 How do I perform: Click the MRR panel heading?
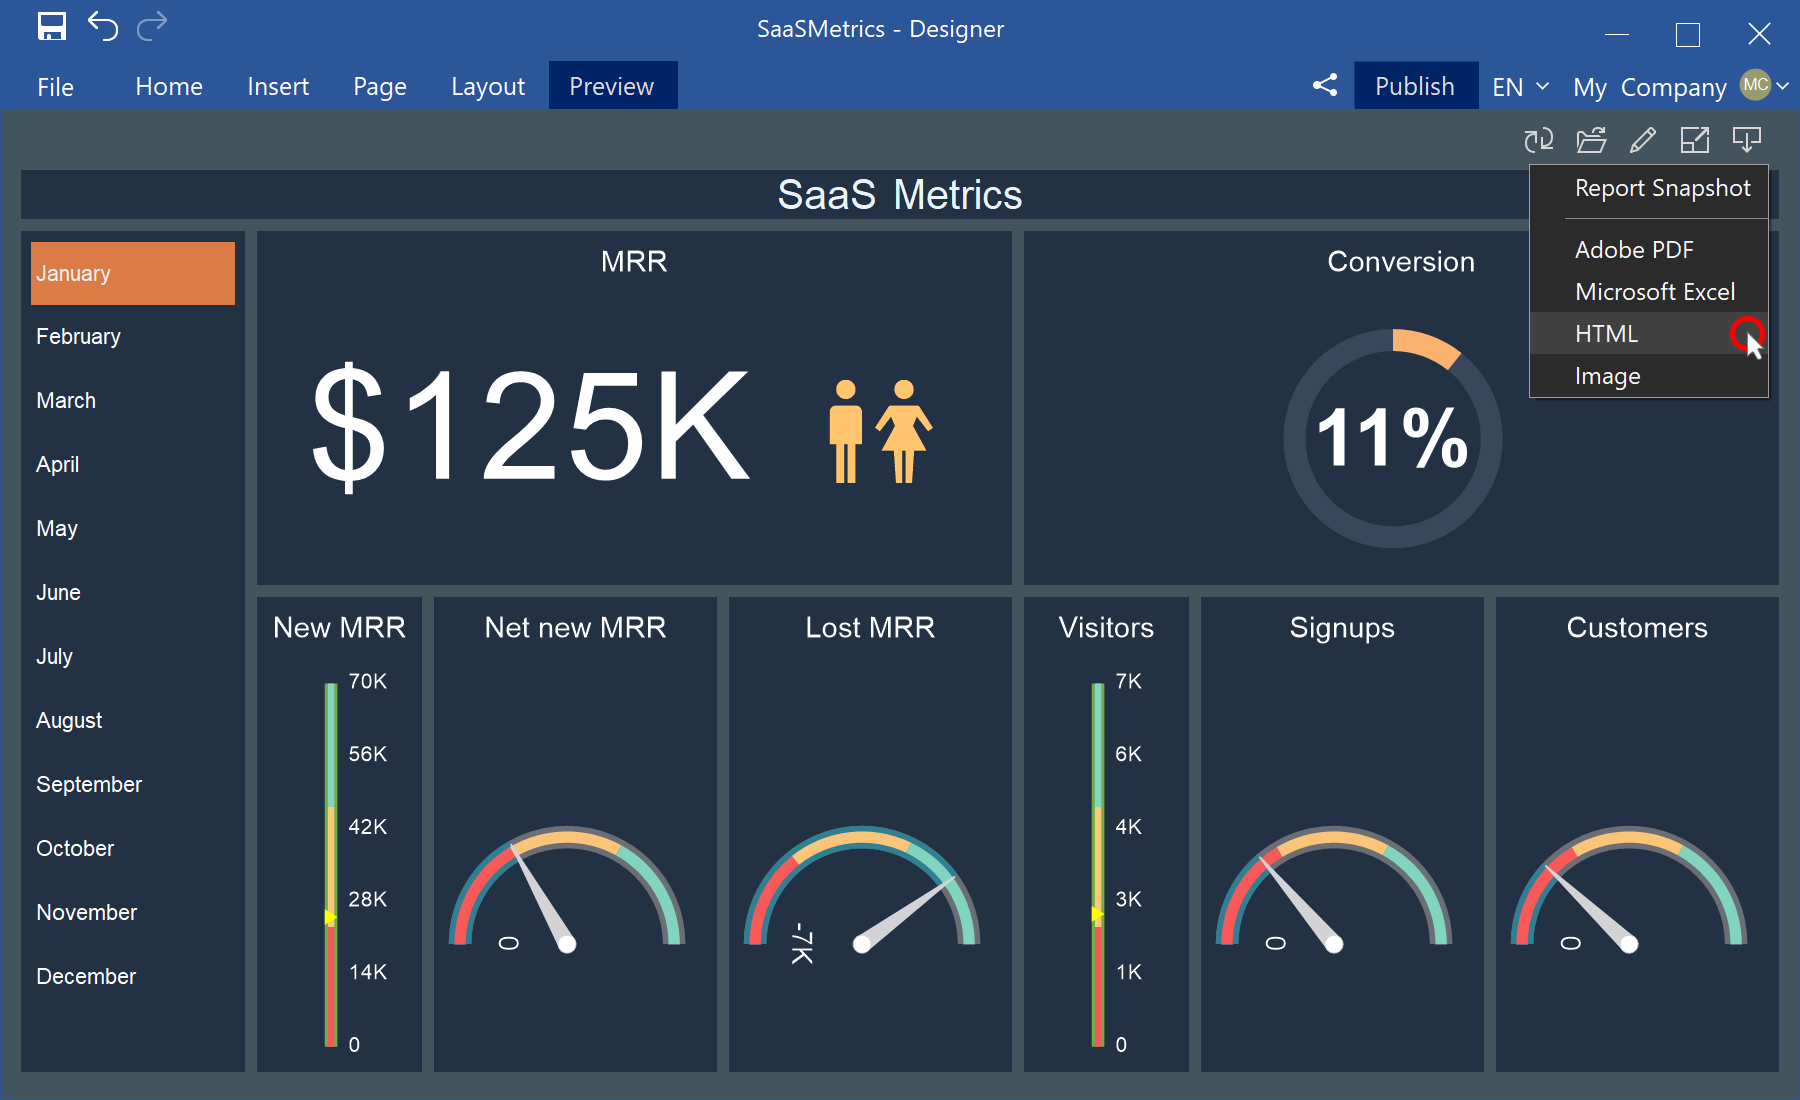(x=634, y=262)
